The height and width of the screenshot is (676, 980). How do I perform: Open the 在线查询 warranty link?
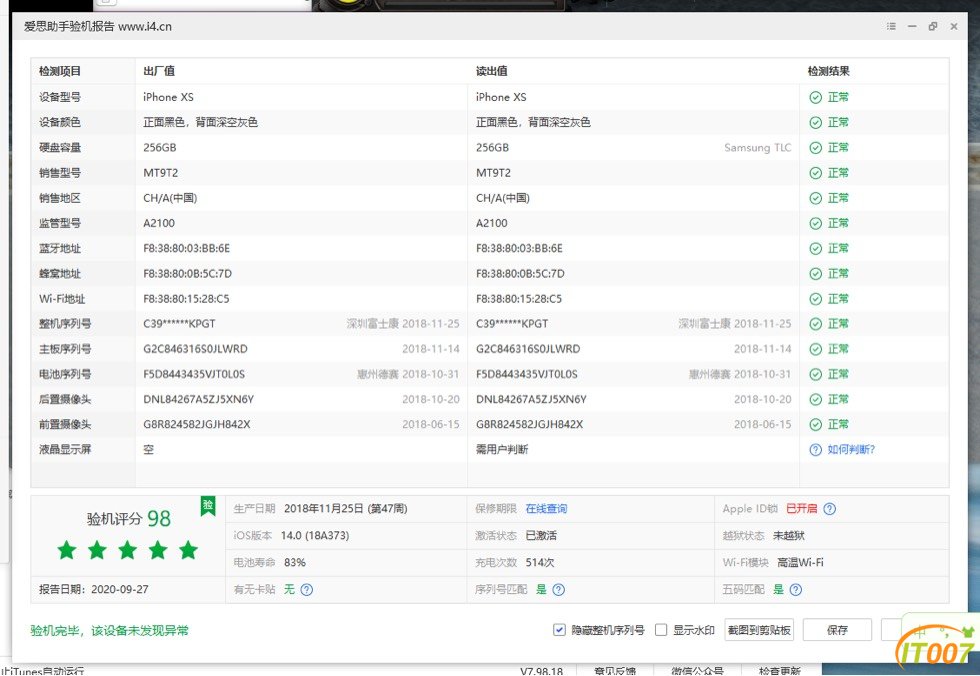pos(546,509)
